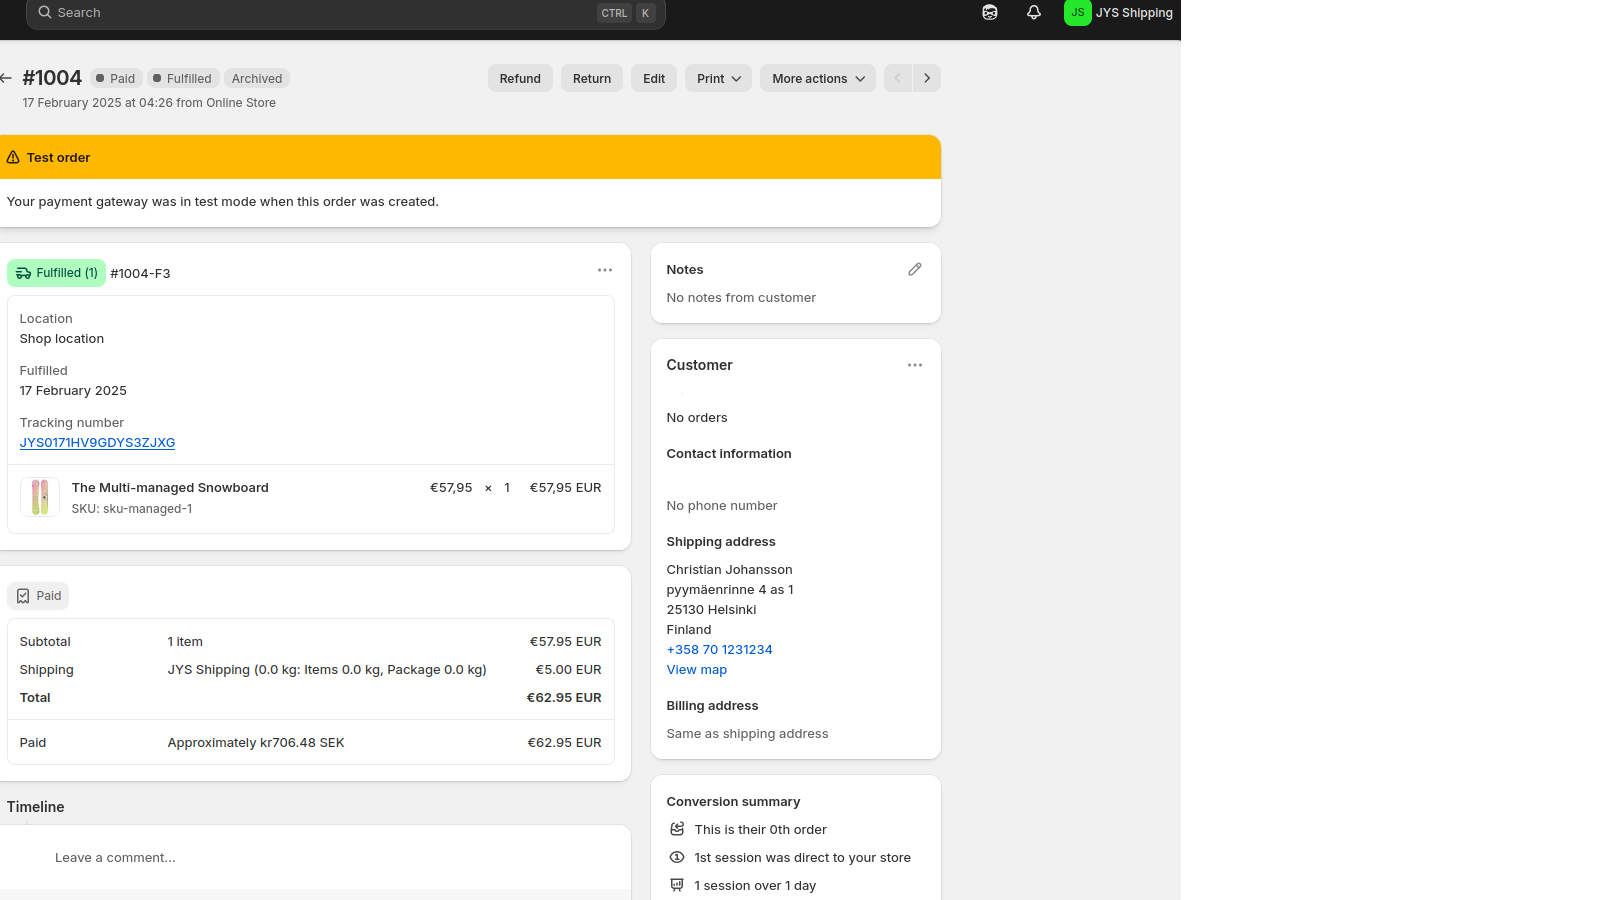This screenshot has width=1600, height=900.
Task: Open the notifications bell in the top bar
Action: [1034, 12]
